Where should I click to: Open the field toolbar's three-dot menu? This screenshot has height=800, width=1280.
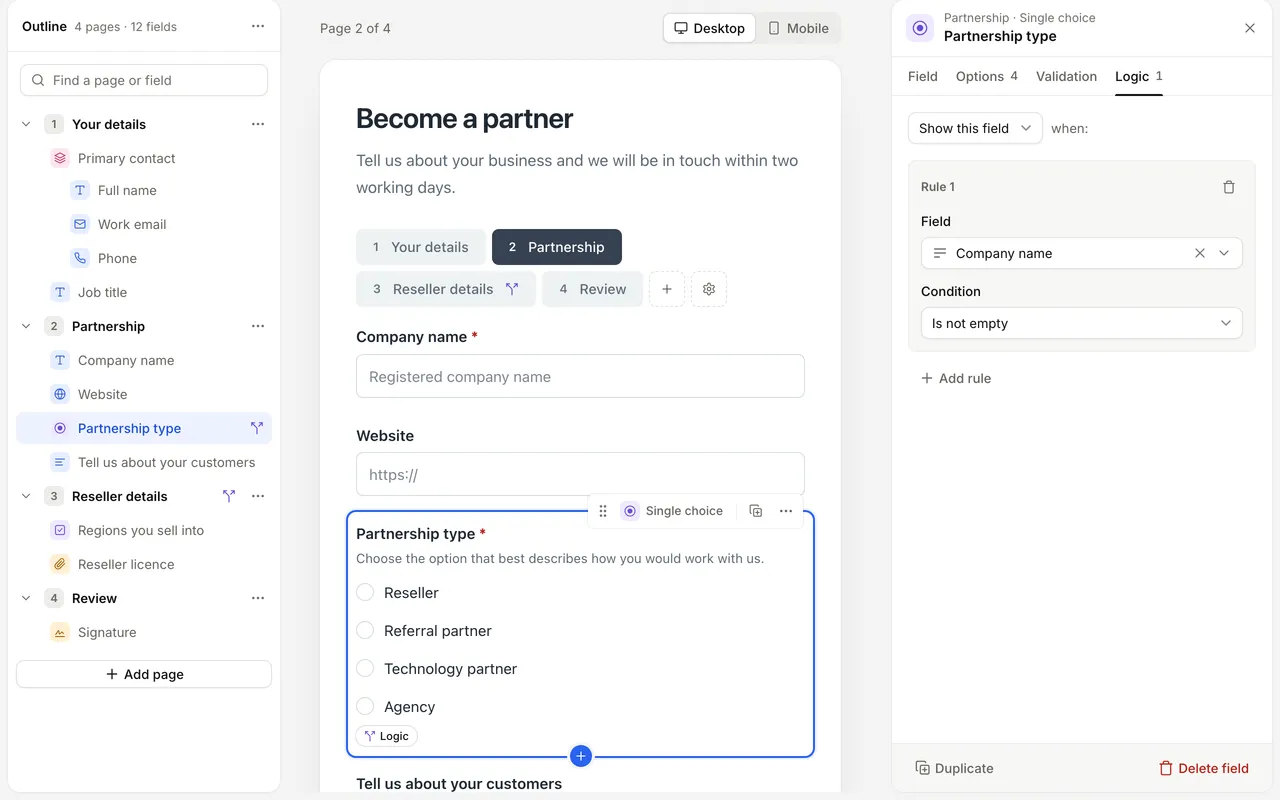(x=786, y=511)
